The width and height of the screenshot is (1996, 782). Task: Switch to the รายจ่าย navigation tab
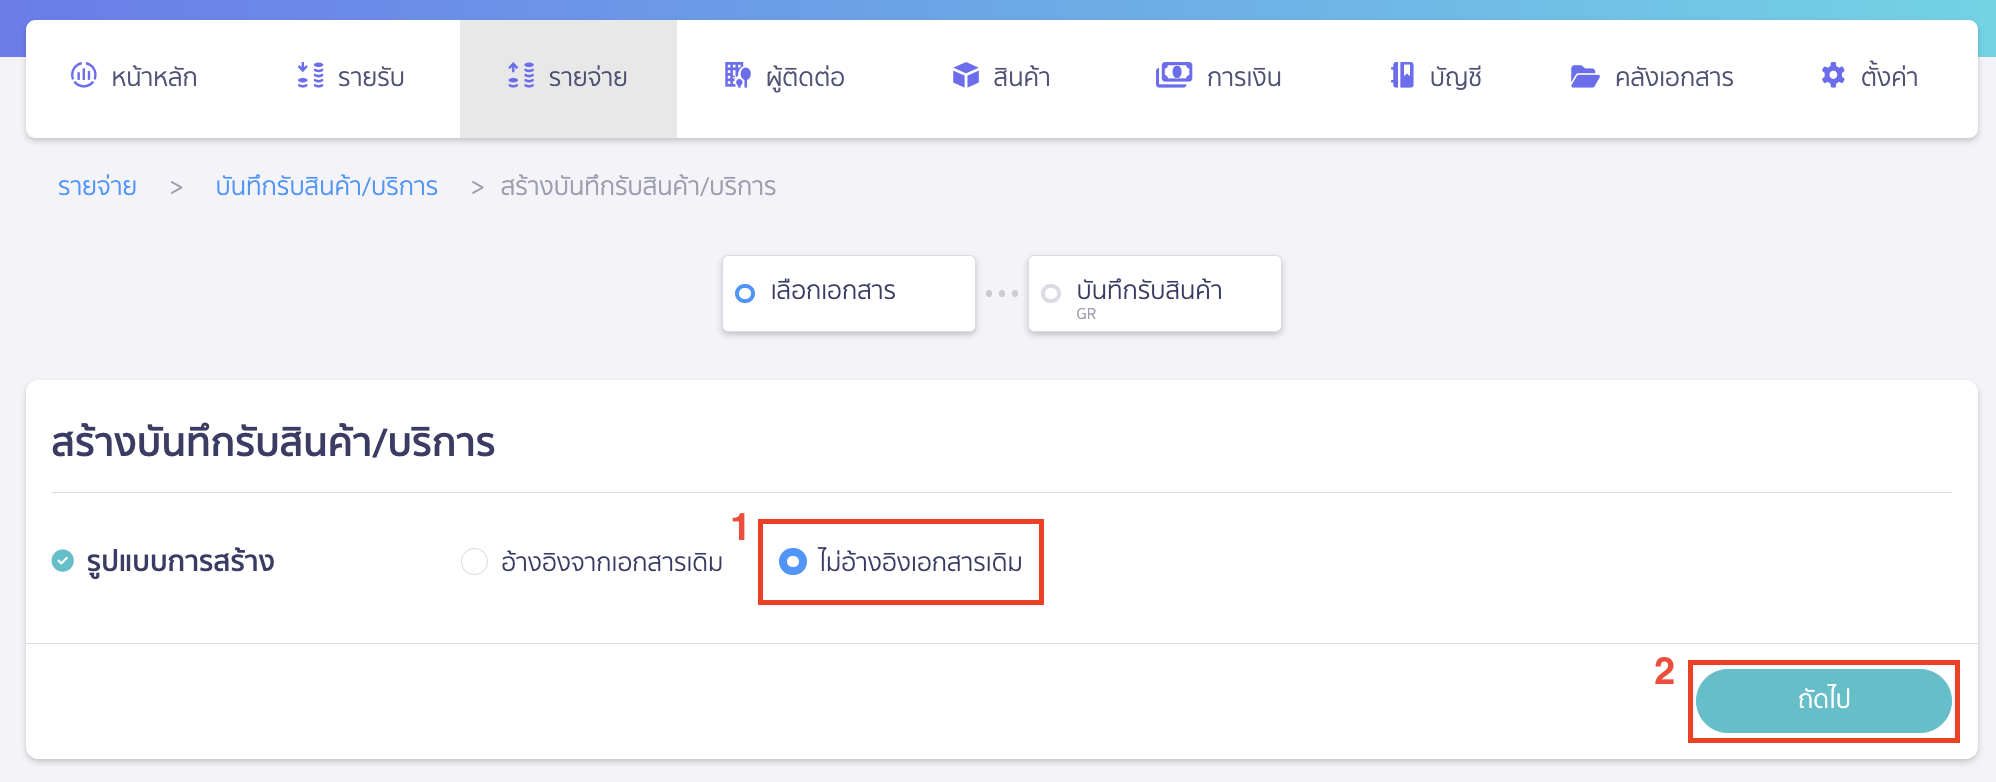pos(567,77)
